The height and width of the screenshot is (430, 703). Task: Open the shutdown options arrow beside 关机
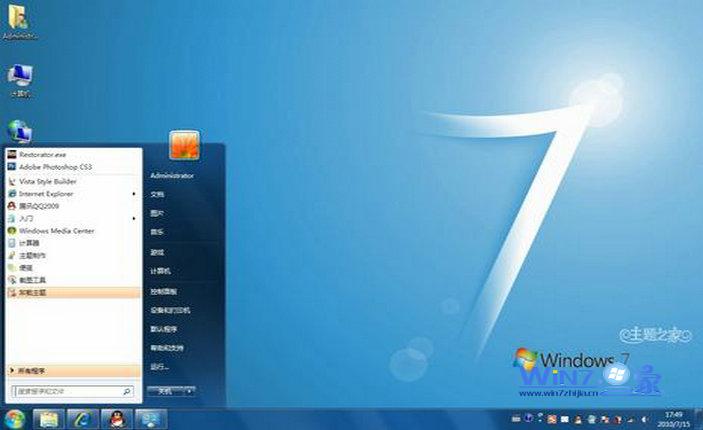pos(190,391)
